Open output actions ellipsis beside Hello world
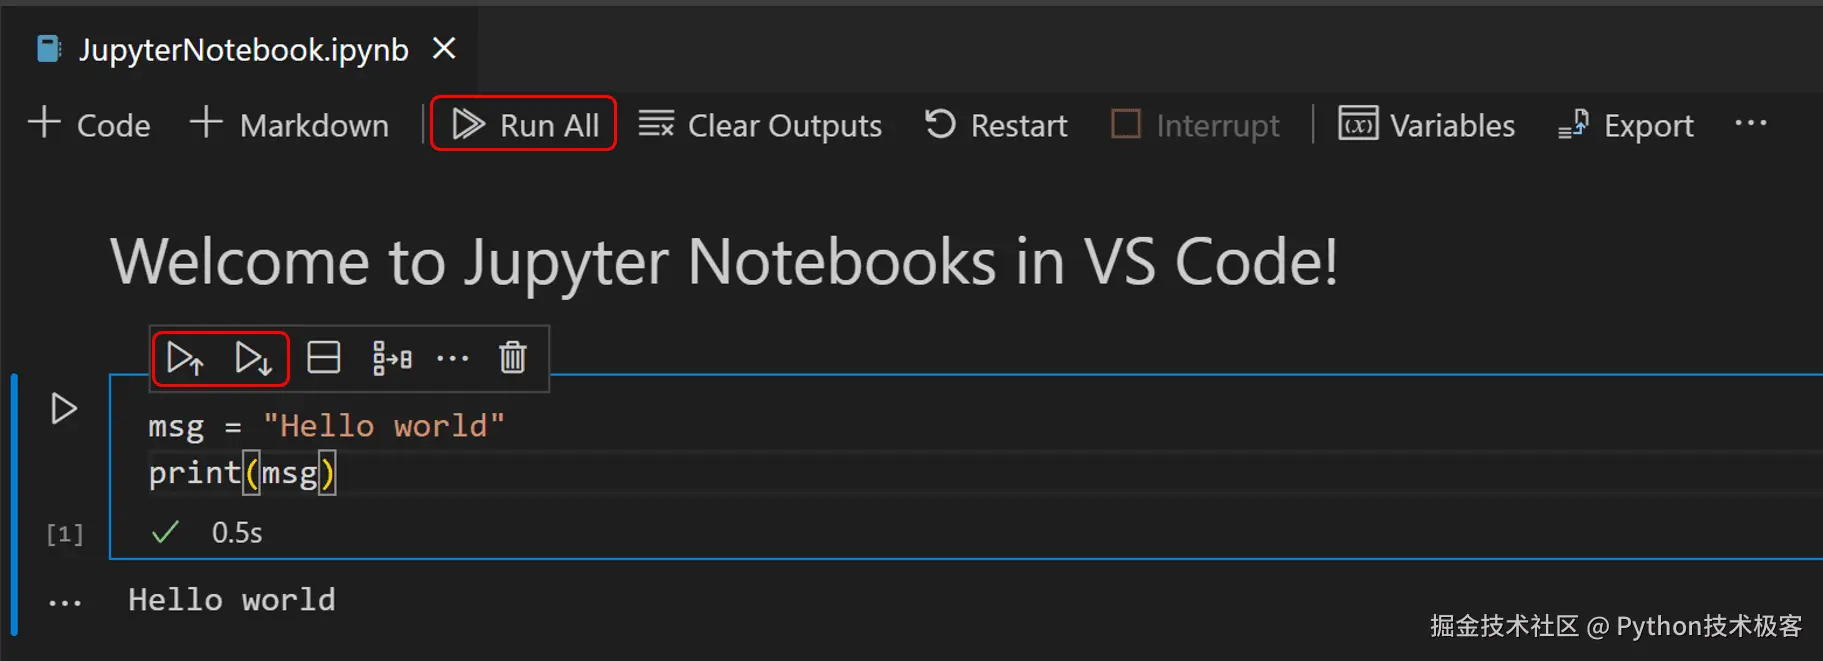1823x661 pixels. (x=65, y=603)
